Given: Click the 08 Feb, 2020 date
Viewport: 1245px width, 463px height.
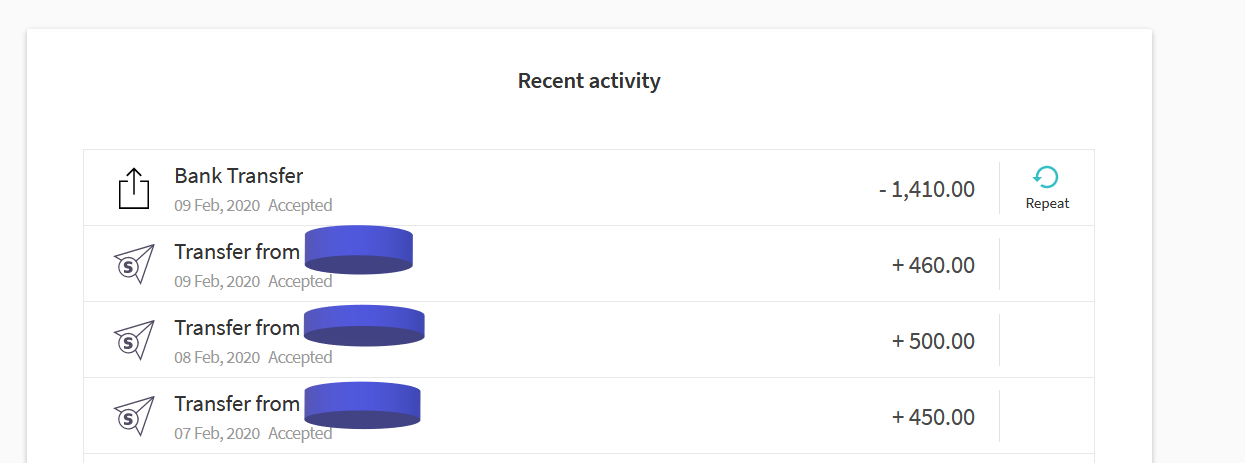Looking at the screenshot, I should pyautogui.click(x=217, y=357).
